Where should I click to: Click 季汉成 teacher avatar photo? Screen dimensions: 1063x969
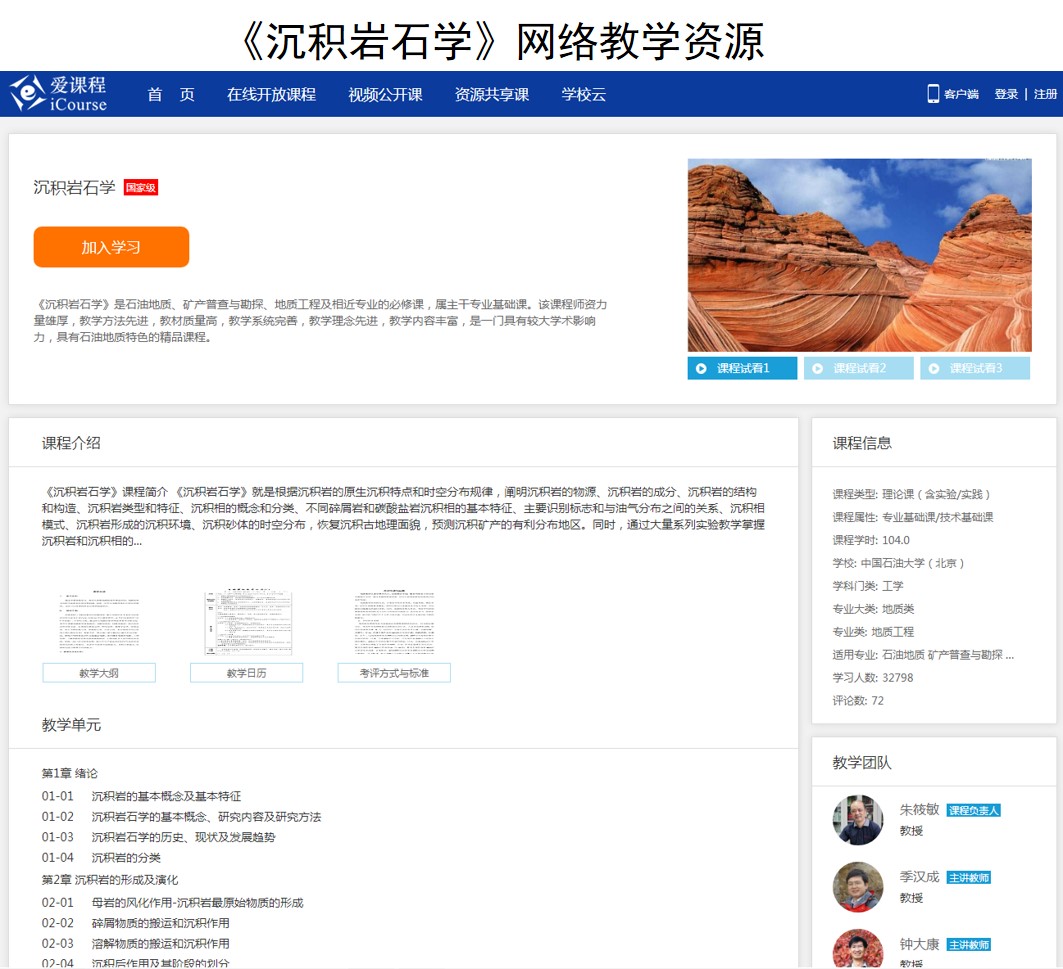pyautogui.click(x=858, y=887)
